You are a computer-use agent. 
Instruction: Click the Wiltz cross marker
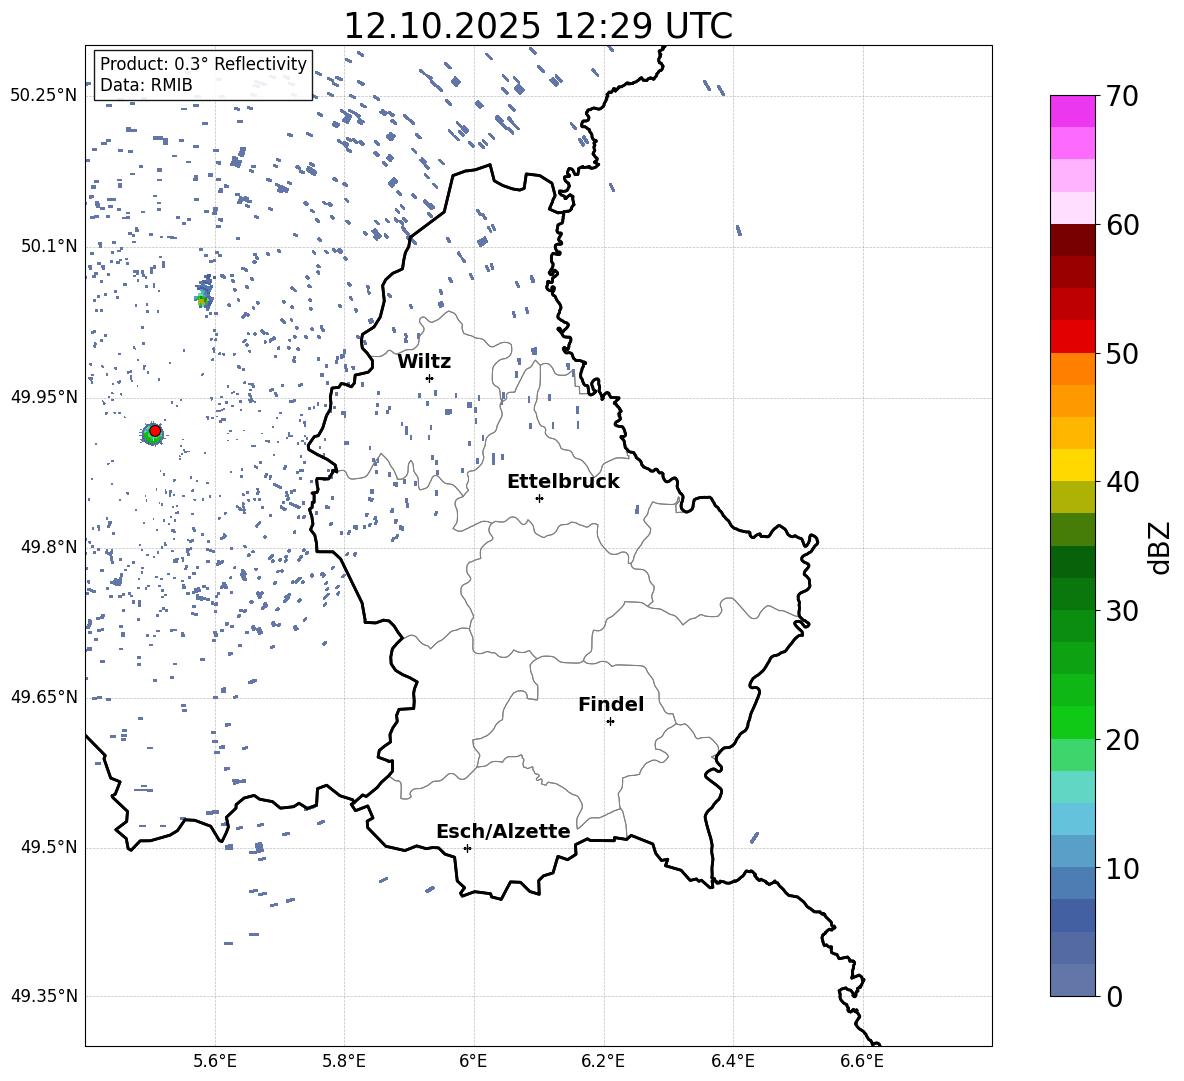point(429,378)
